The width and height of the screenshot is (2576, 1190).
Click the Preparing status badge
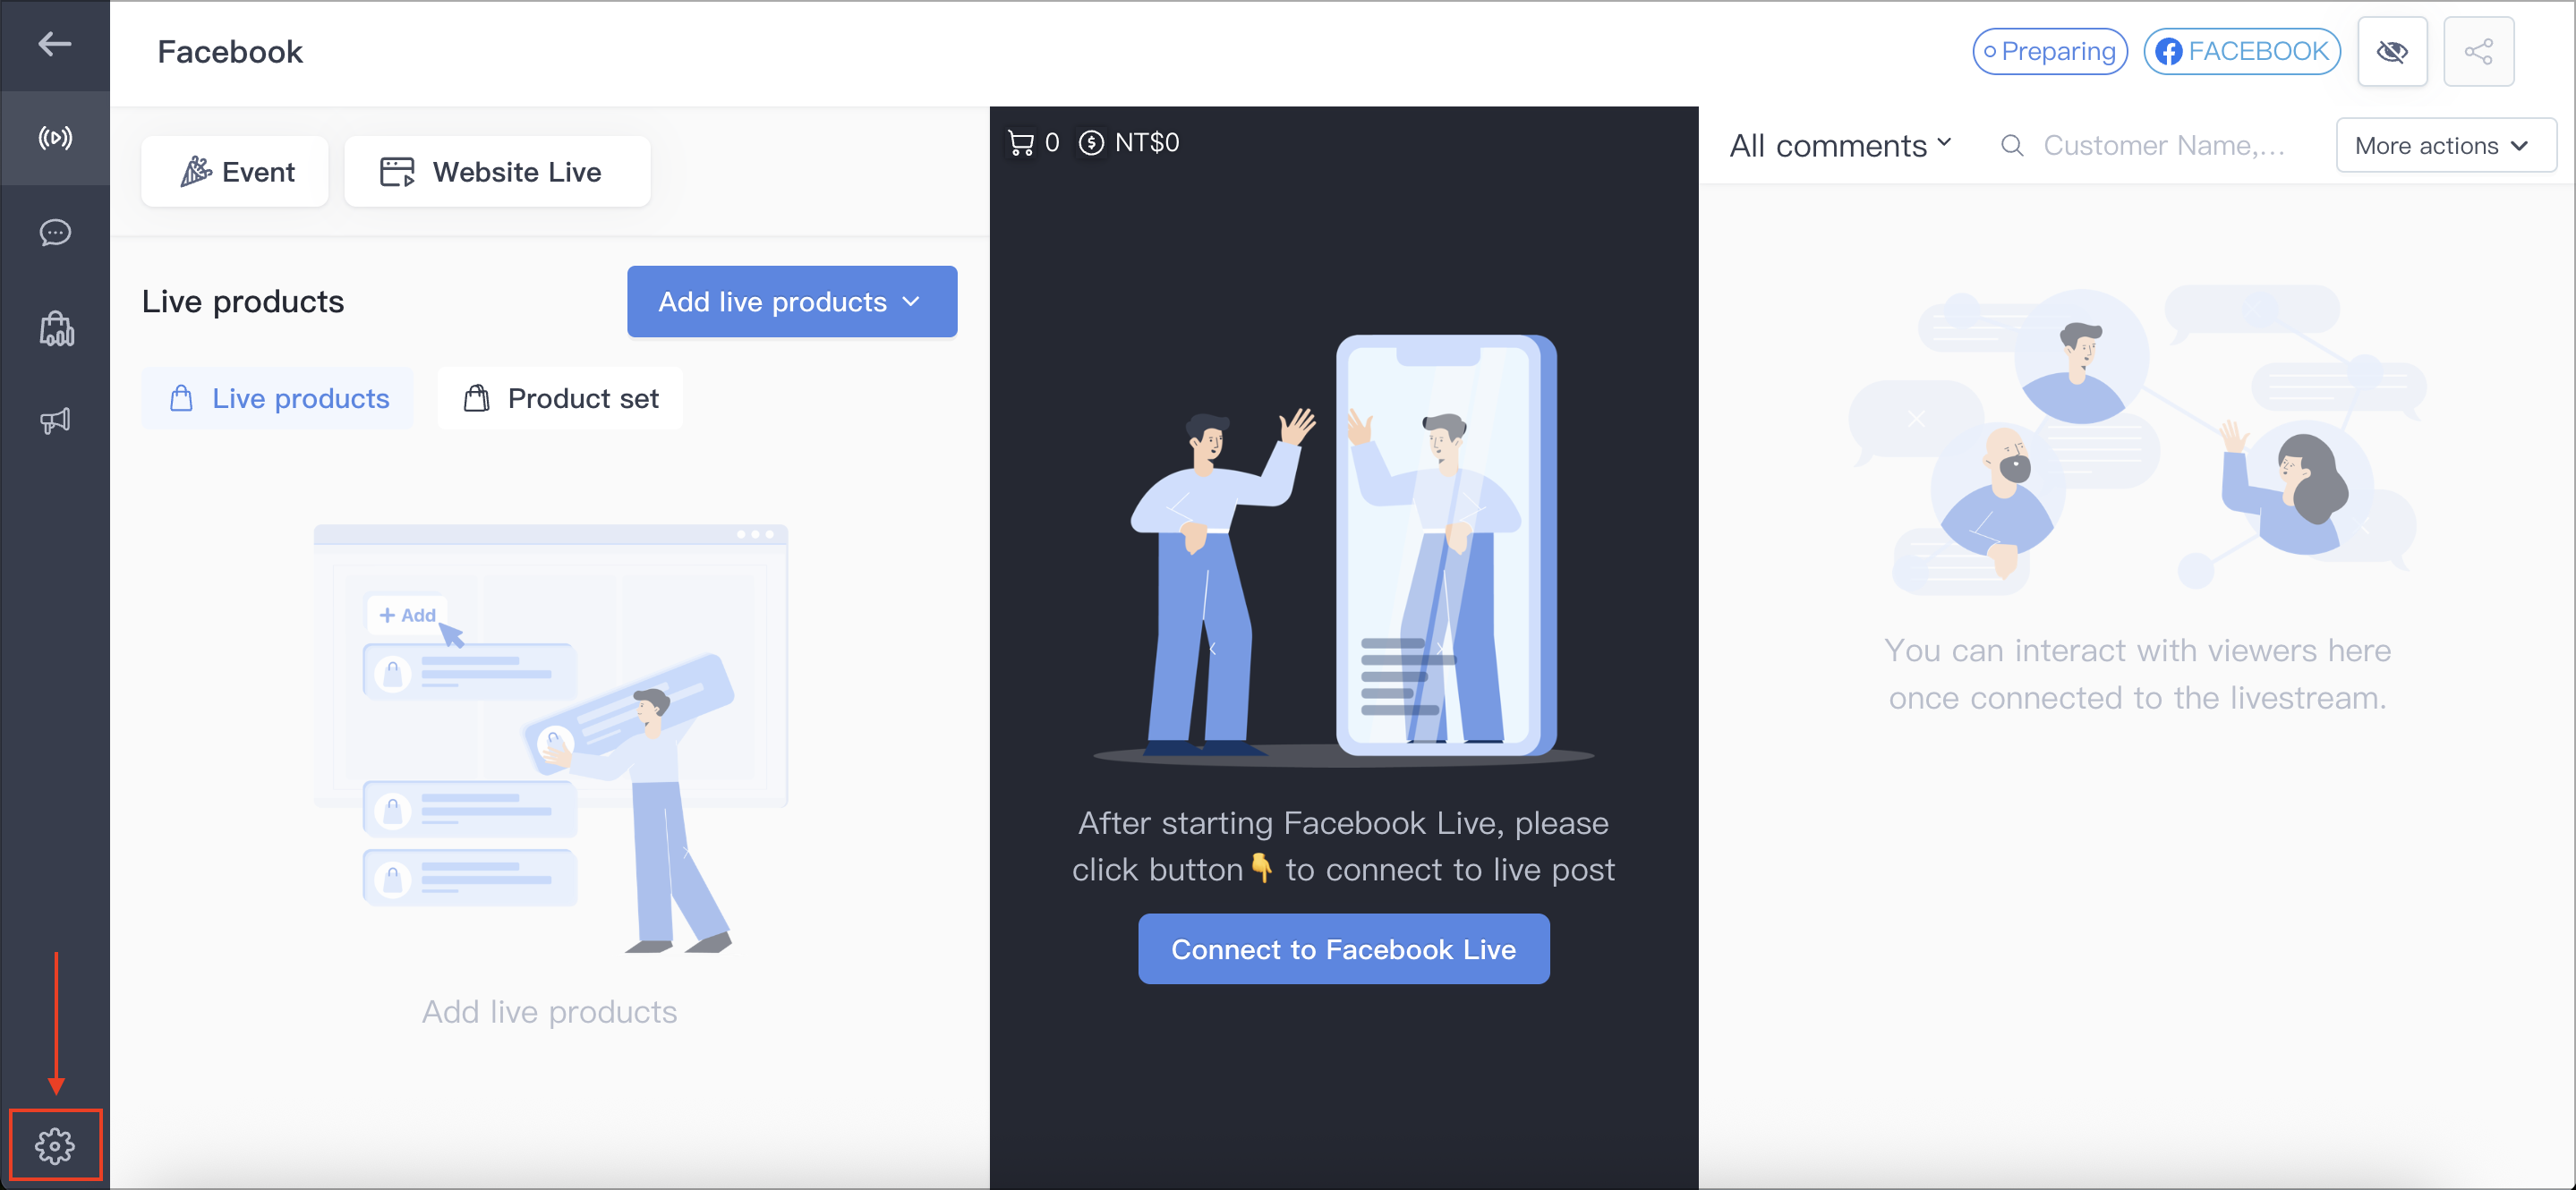pyautogui.click(x=2050, y=52)
